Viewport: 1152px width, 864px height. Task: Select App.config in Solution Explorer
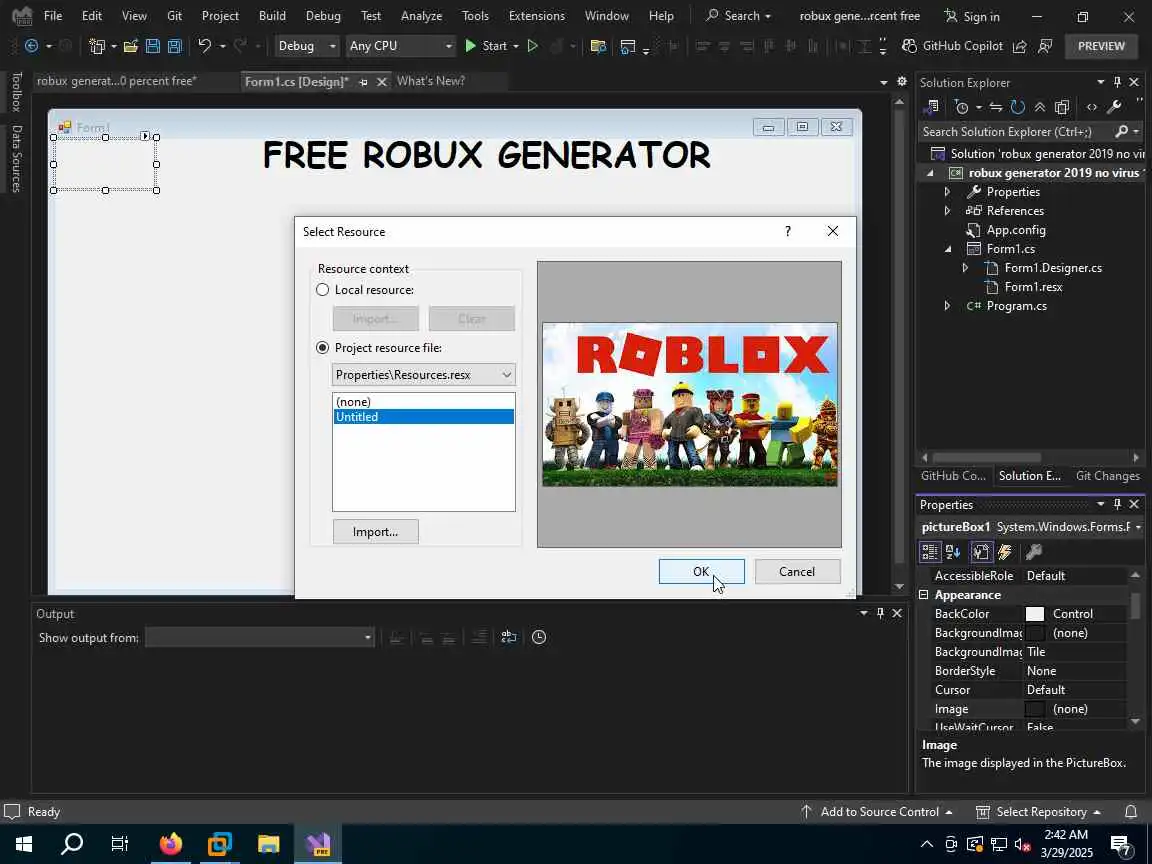click(x=1015, y=230)
